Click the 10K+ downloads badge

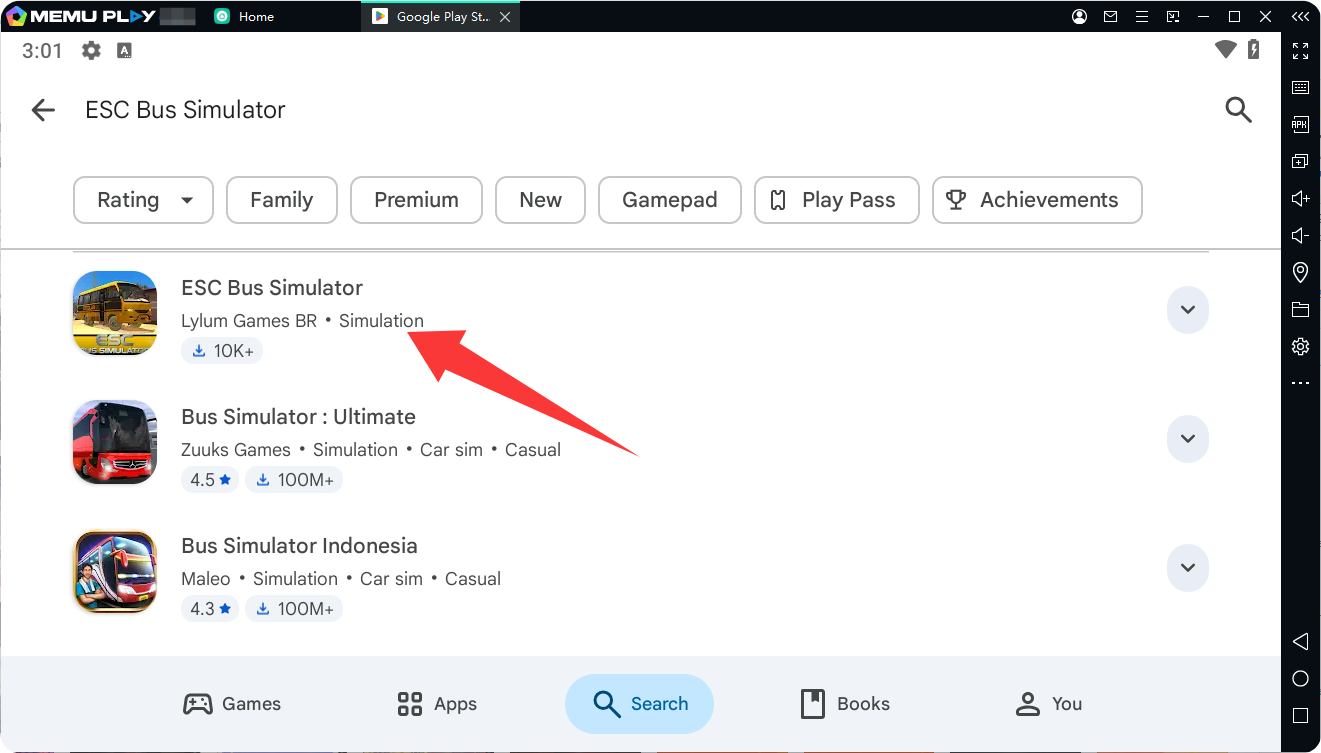(222, 351)
